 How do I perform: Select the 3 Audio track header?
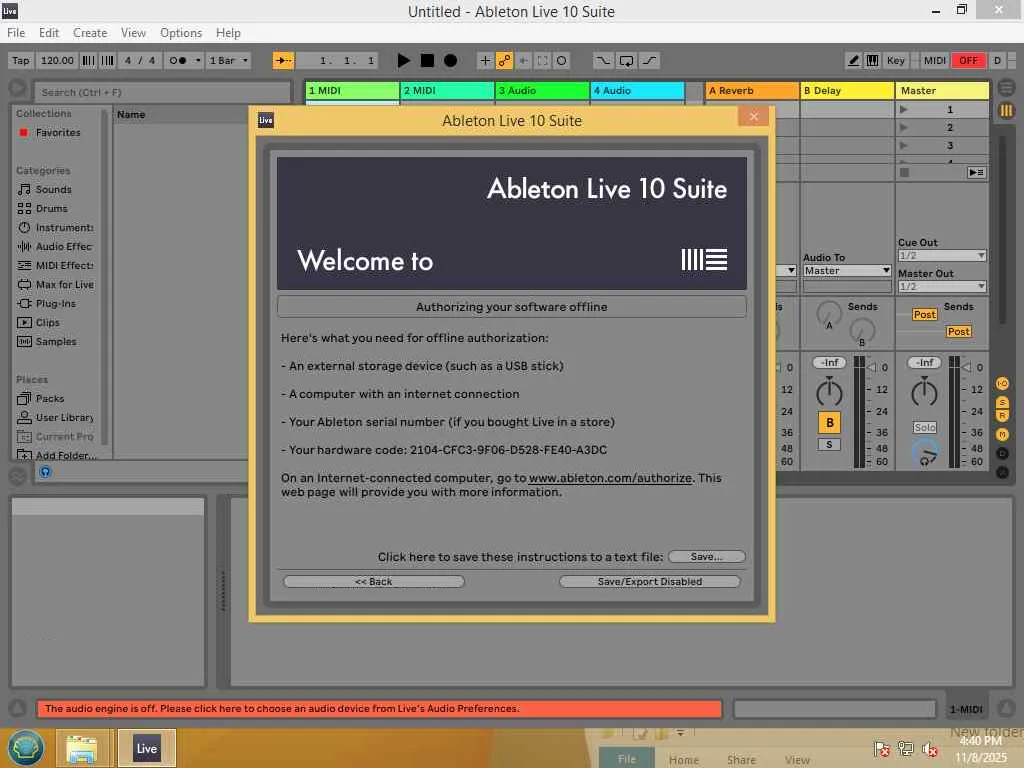[x=542, y=91]
